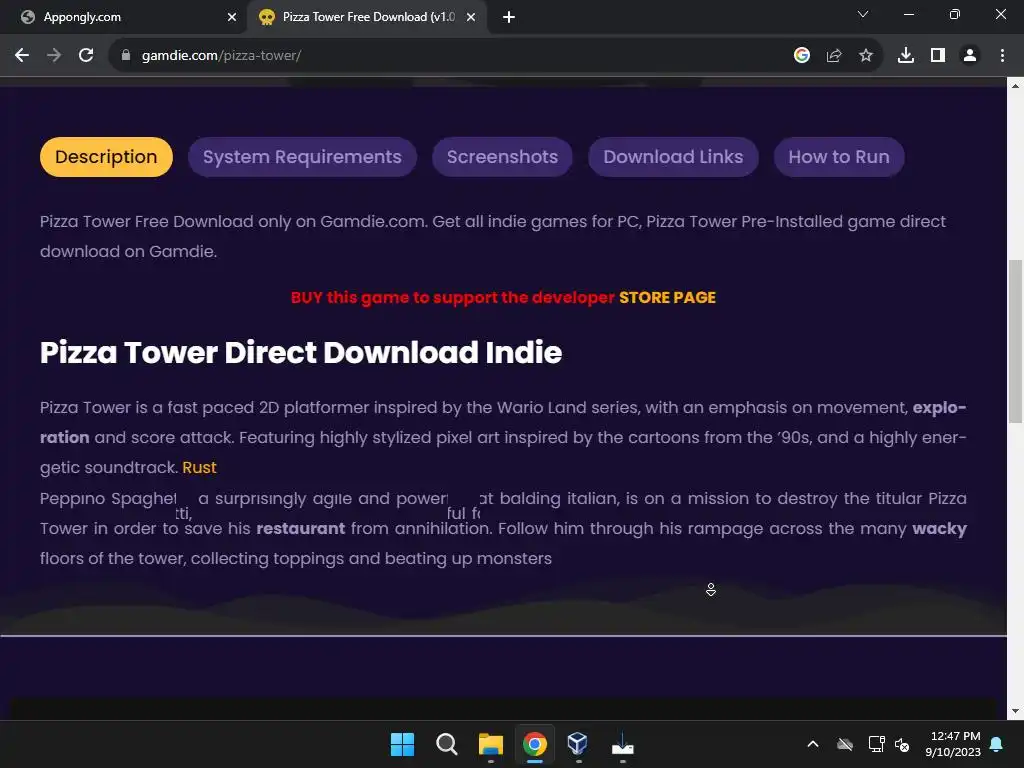
Task: Open System Requirements tab
Action: (x=302, y=157)
